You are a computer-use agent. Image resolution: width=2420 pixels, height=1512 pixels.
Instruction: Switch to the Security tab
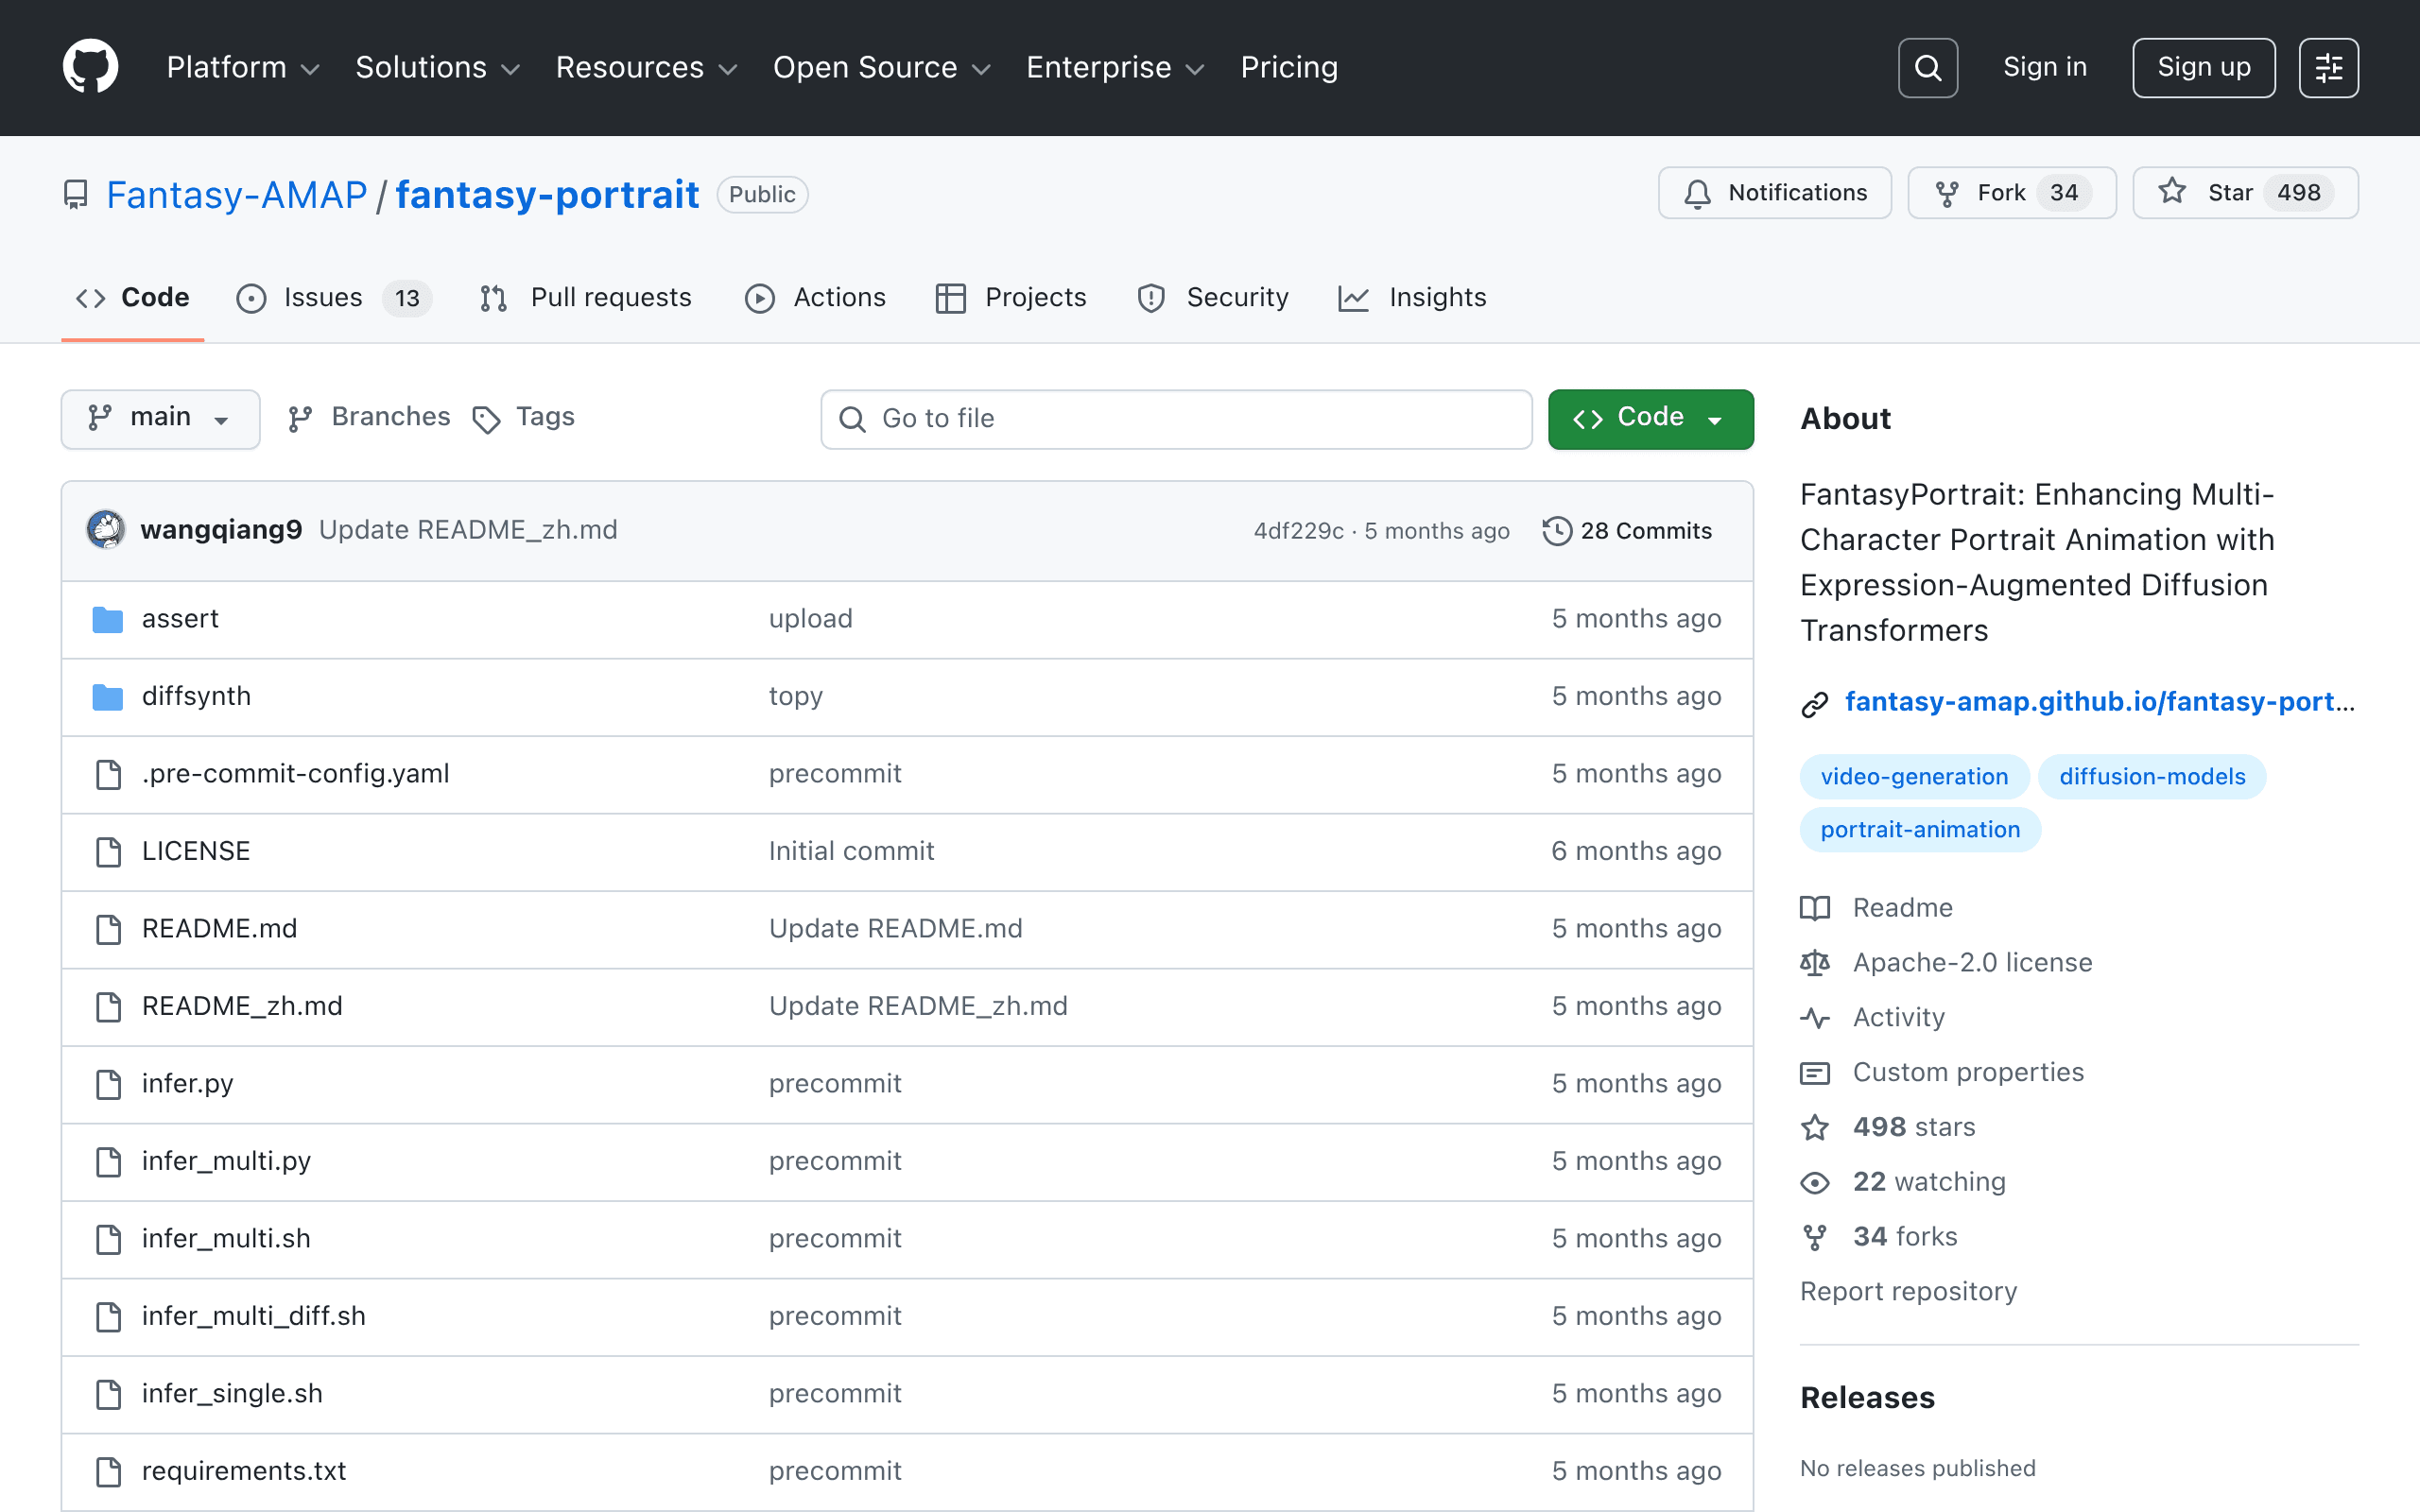1213,298
